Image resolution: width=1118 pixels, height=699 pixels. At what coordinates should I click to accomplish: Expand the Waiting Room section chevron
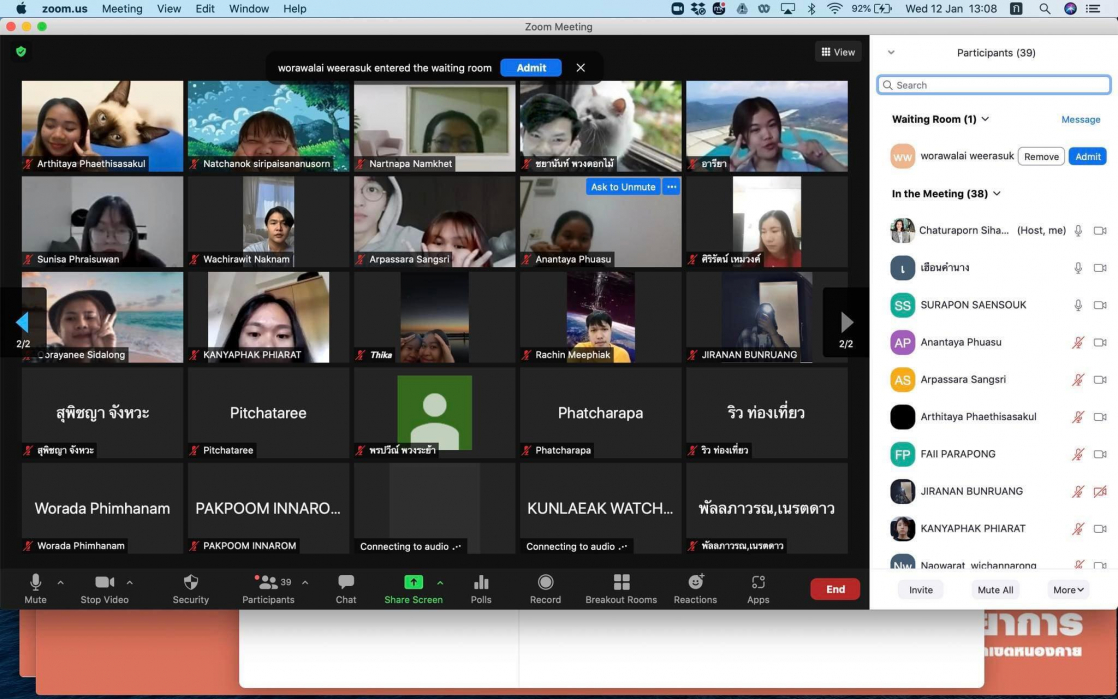click(985, 119)
